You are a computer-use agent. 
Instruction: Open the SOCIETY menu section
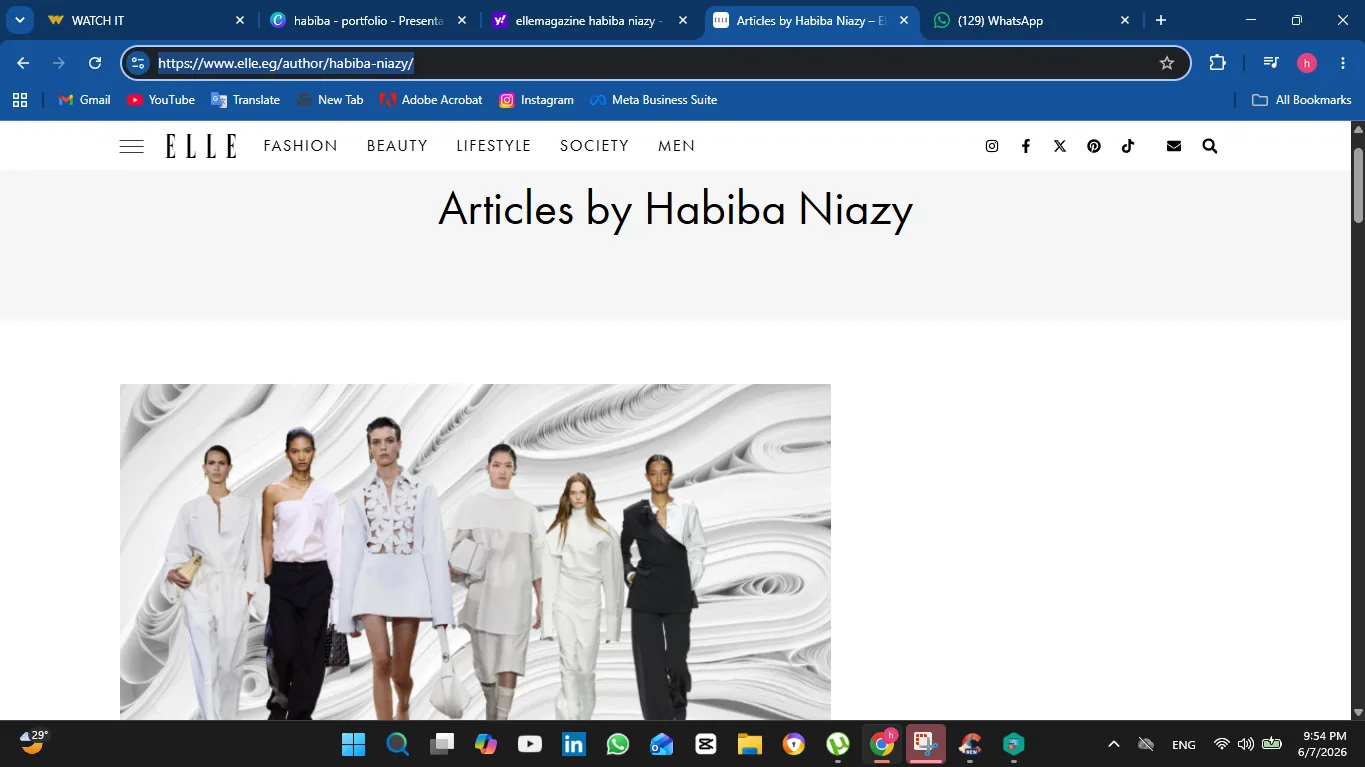(594, 146)
